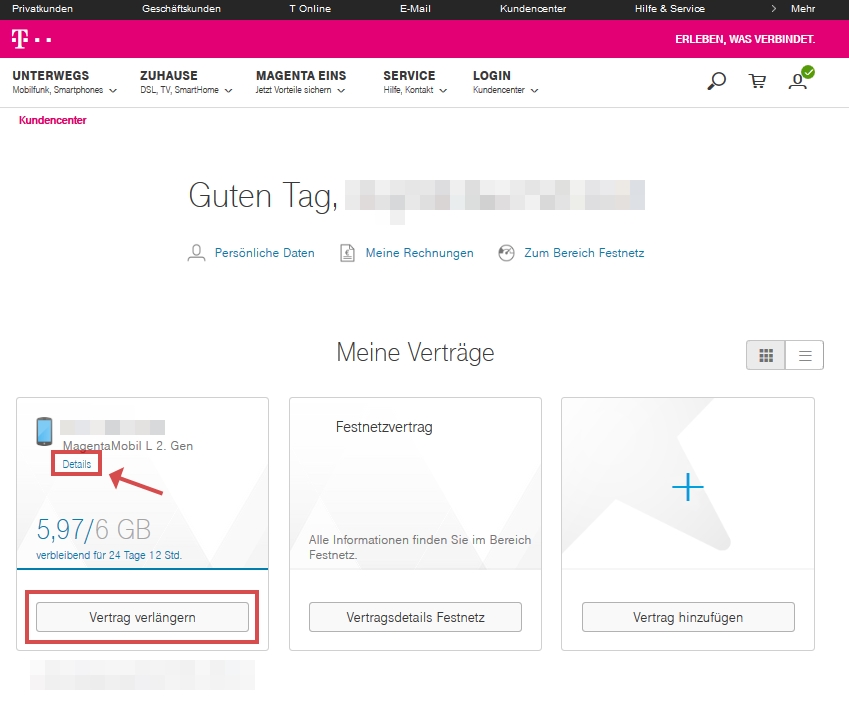Click the document icon beside Meine Rechnungen

coord(347,253)
